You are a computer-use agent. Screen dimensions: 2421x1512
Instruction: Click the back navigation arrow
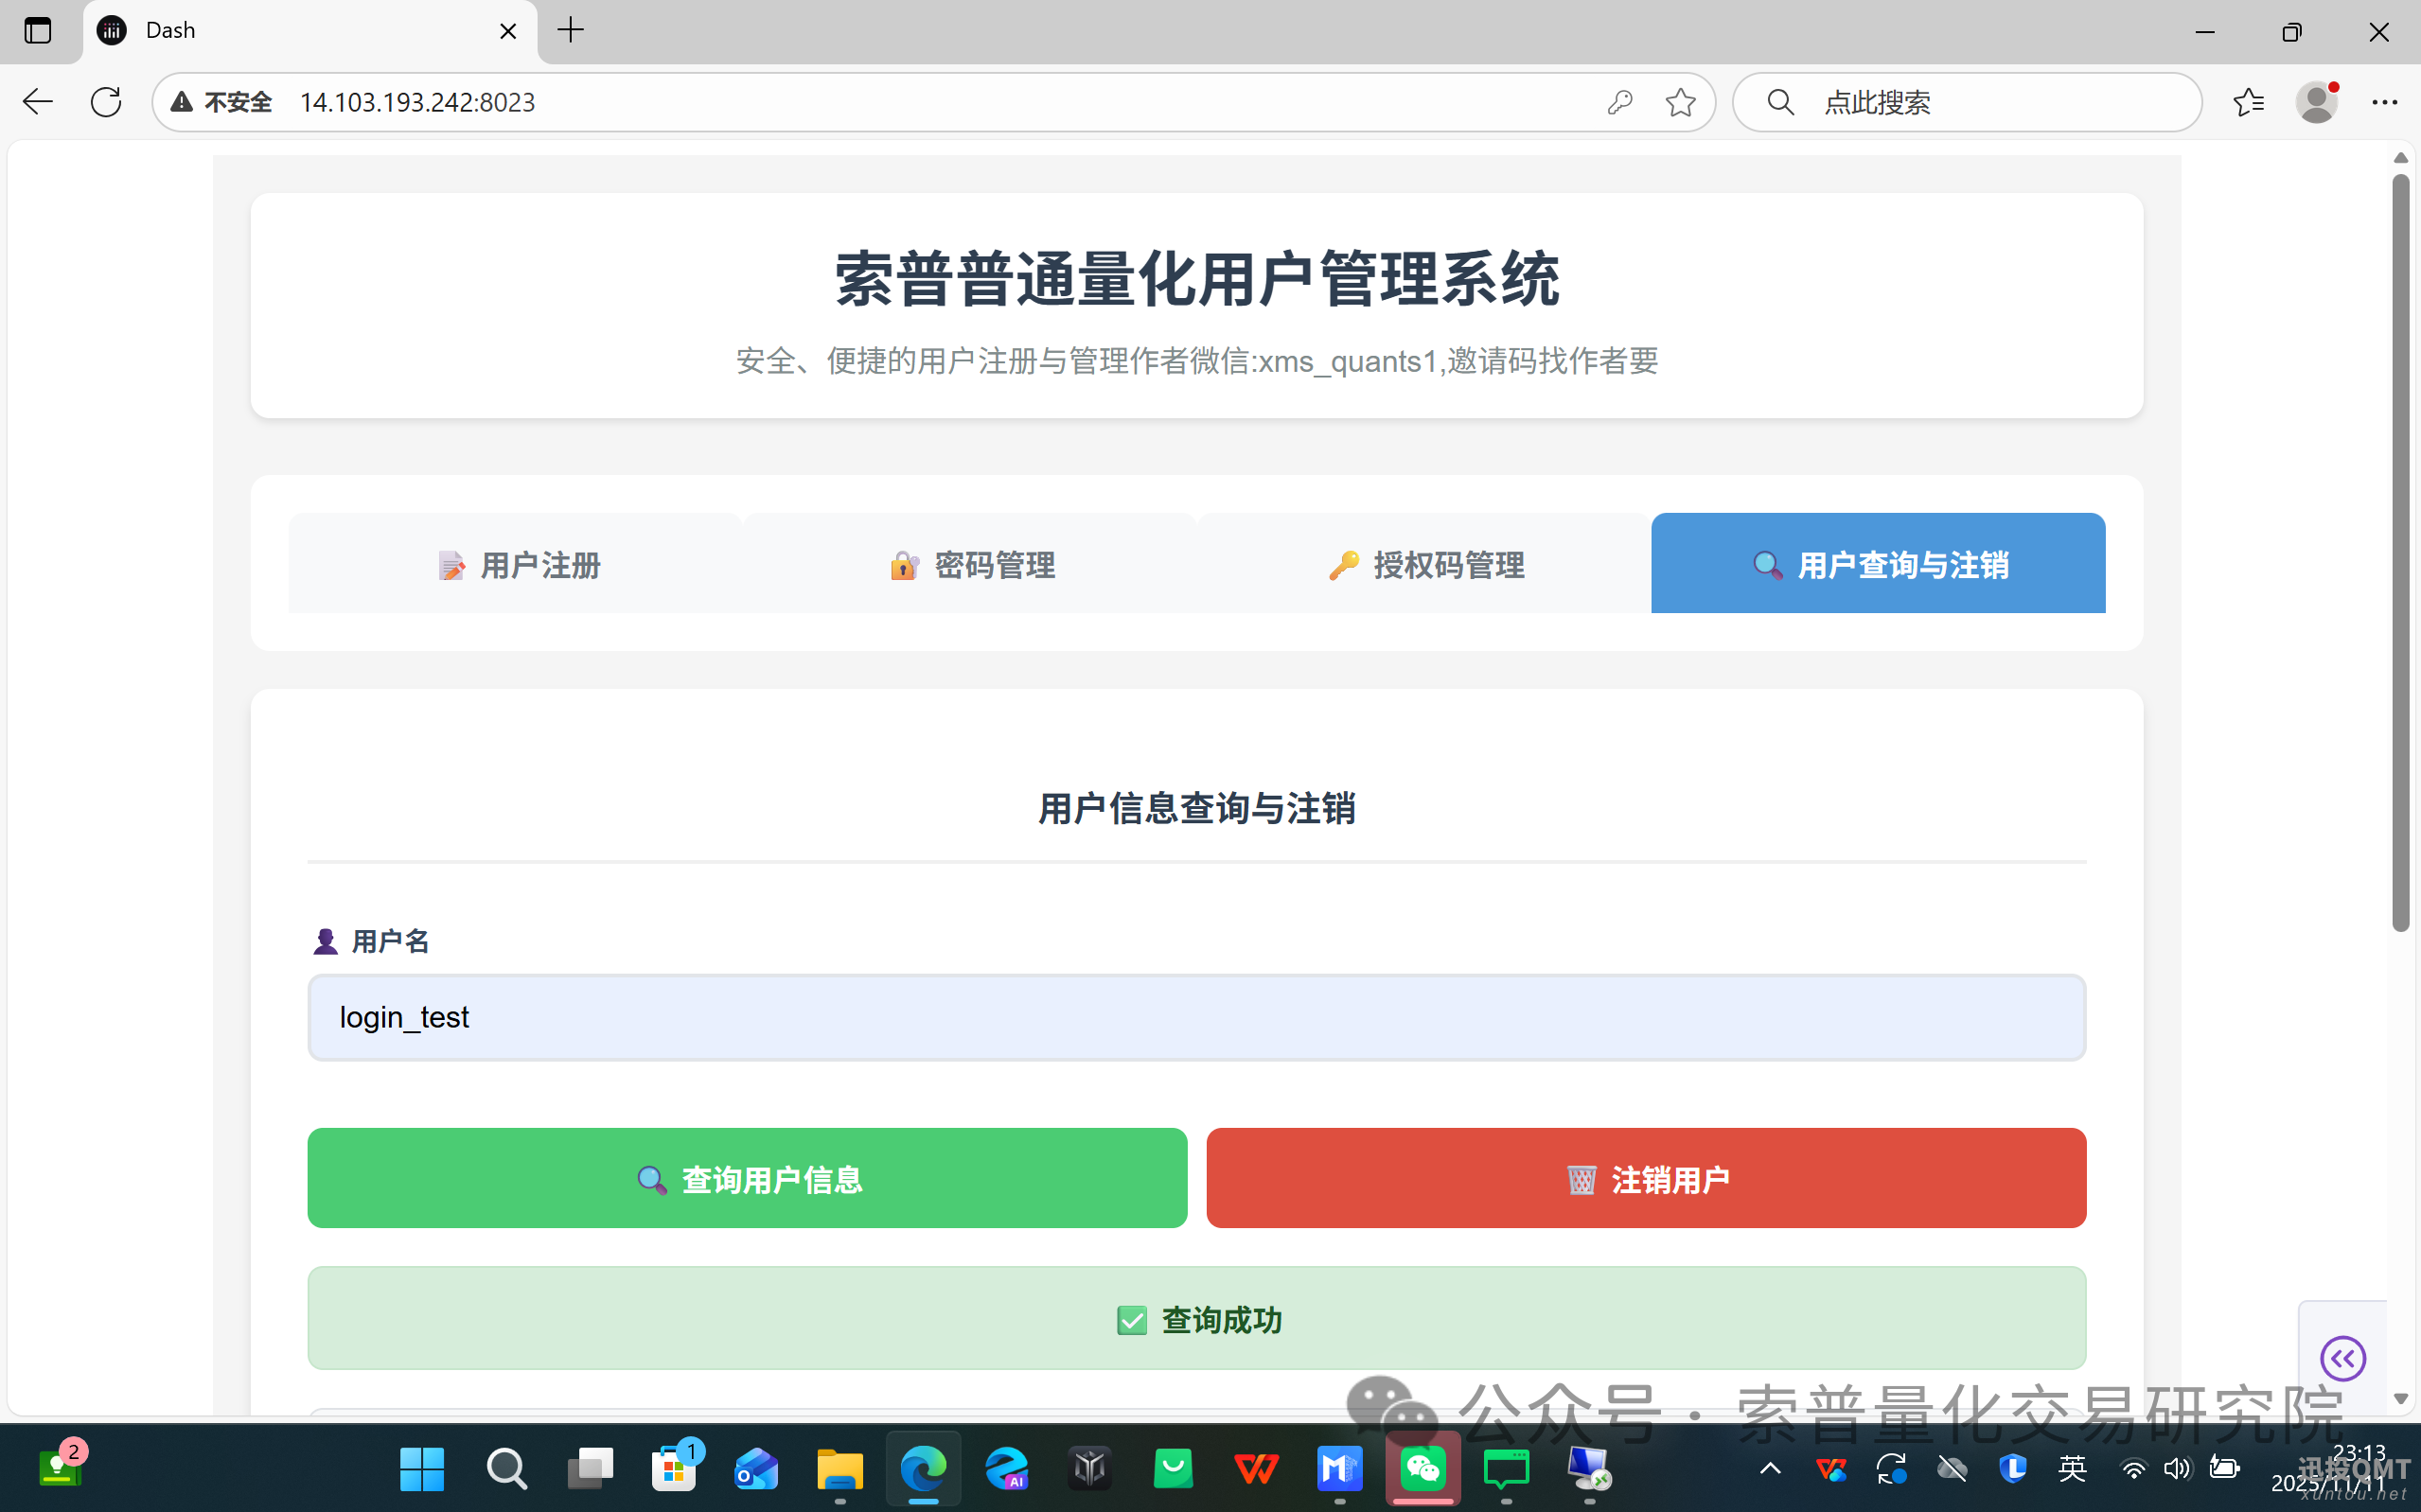[x=38, y=102]
